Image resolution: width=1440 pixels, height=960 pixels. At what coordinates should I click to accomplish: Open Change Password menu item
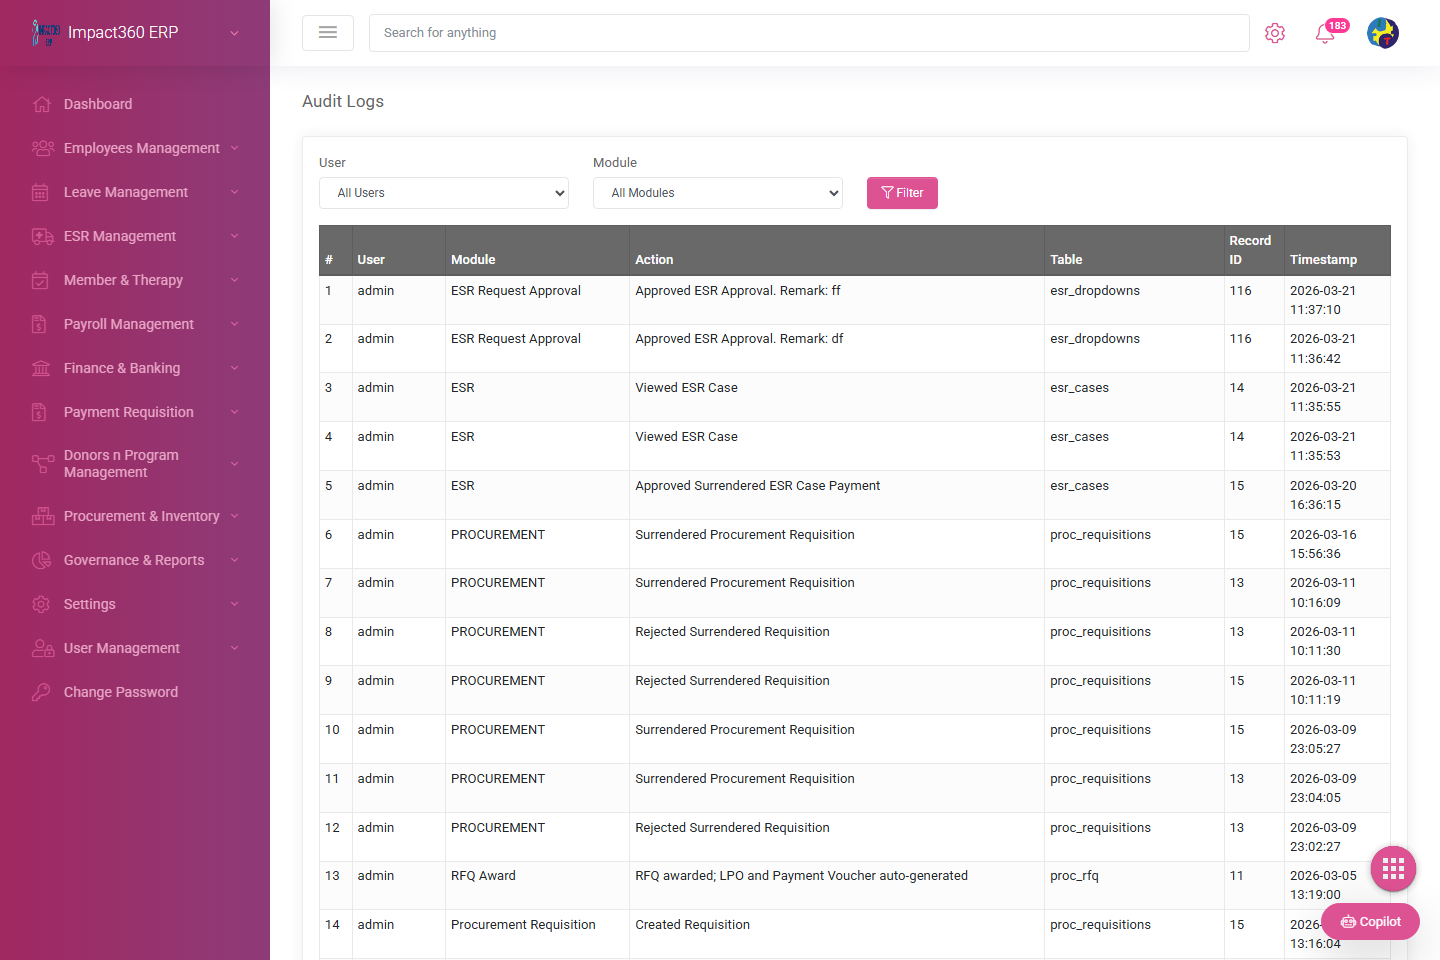(x=121, y=692)
